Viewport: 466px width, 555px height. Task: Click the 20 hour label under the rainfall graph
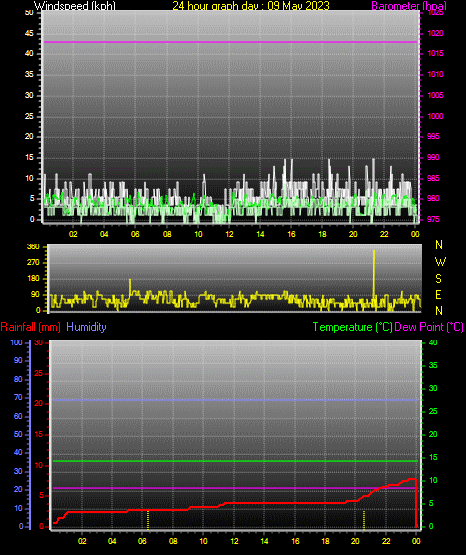coord(355,541)
